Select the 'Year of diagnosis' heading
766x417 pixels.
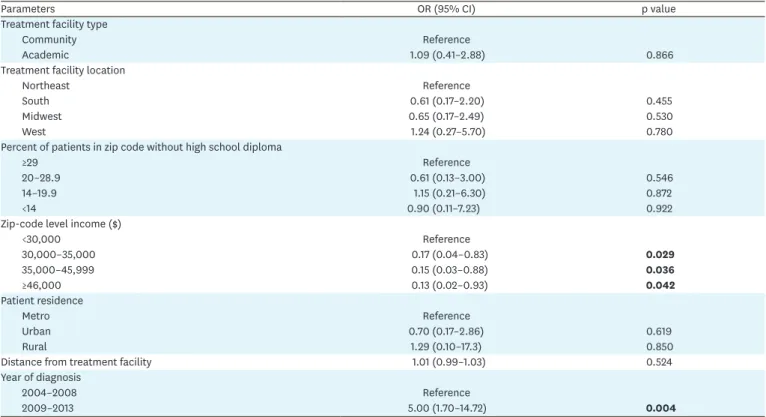(41, 377)
